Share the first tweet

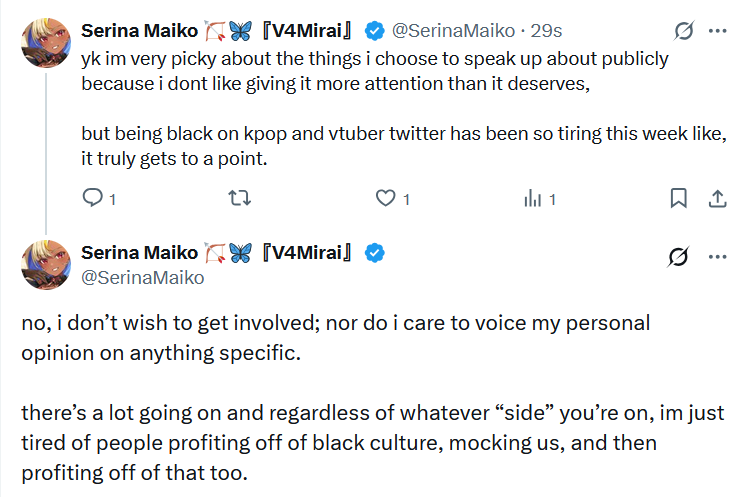click(716, 198)
